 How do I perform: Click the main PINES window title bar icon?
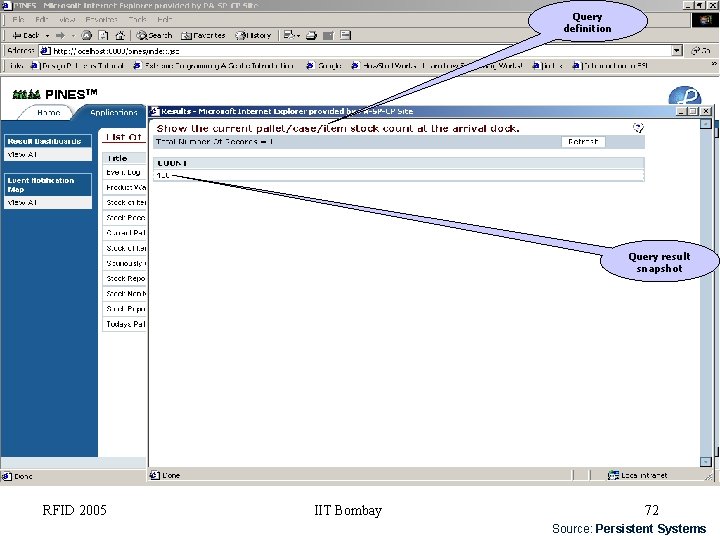click(6, 5)
